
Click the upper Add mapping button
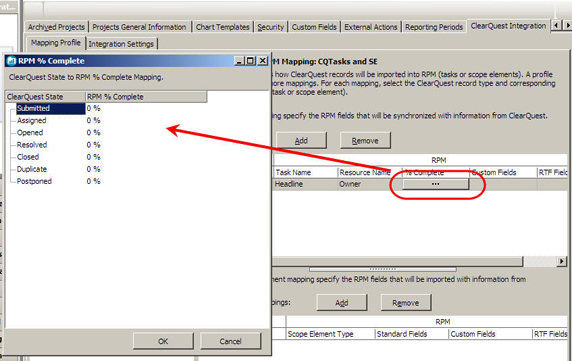pos(301,140)
